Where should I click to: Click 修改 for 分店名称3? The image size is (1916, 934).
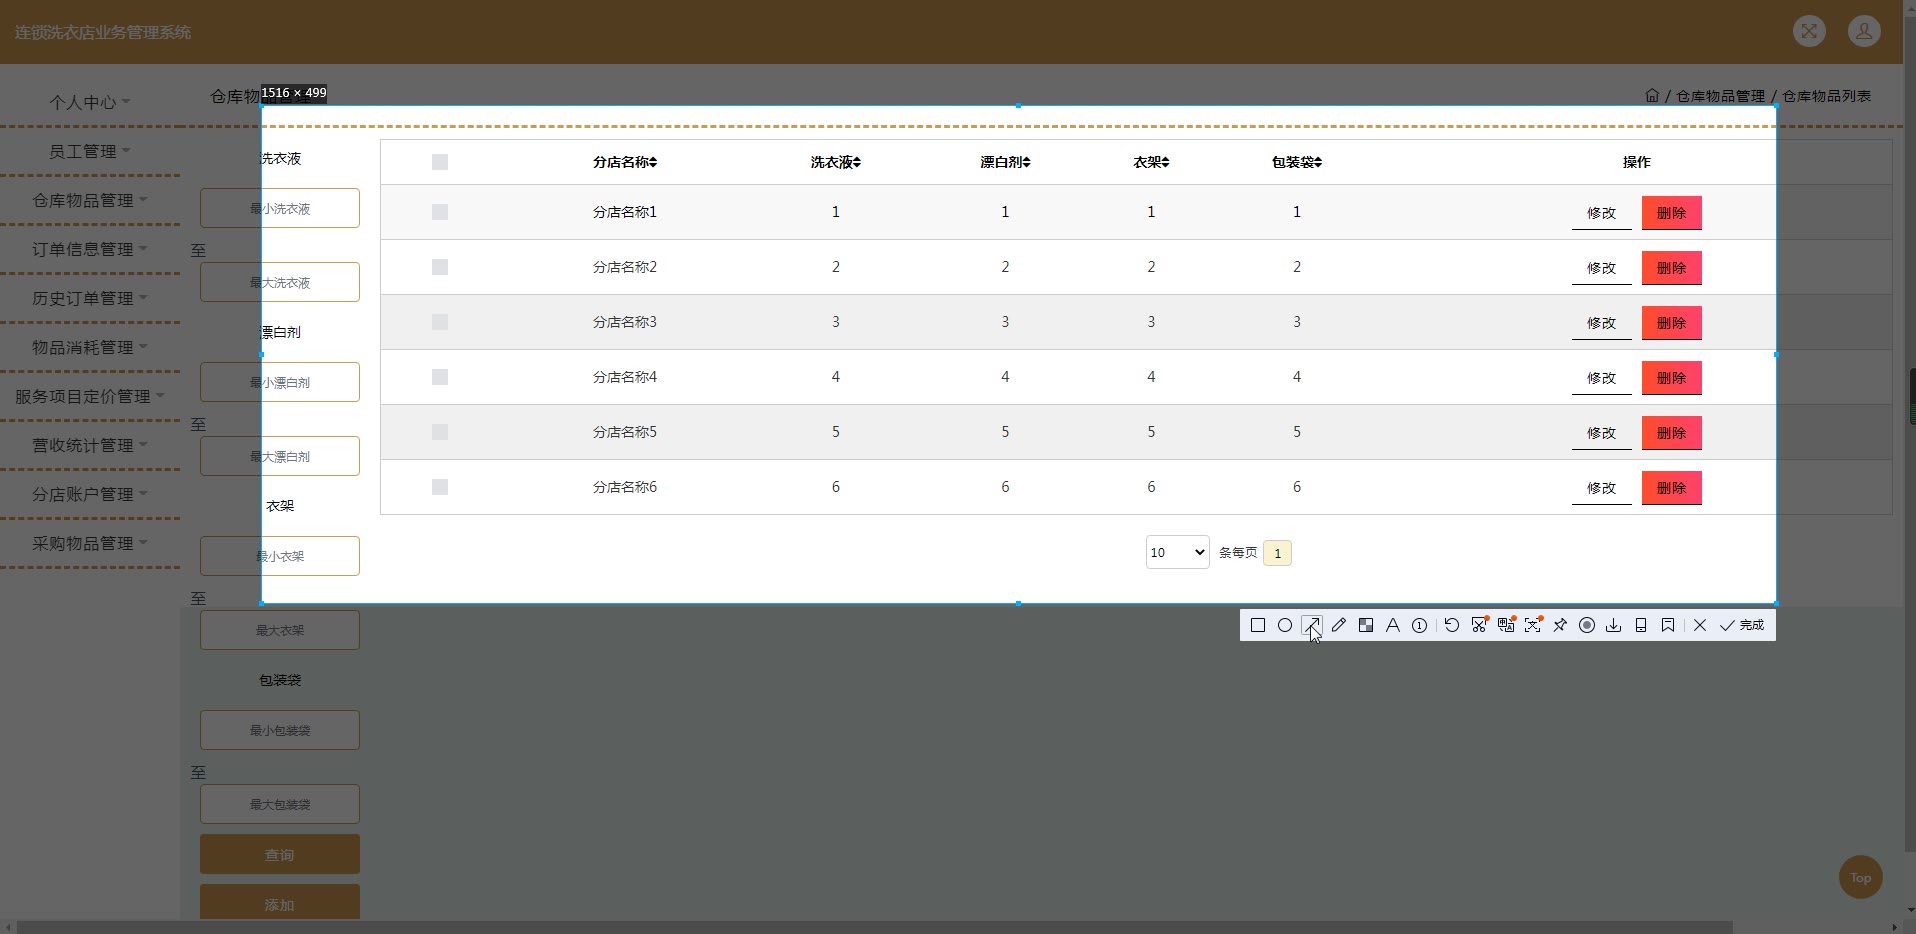pyautogui.click(x=1601, y=323)
